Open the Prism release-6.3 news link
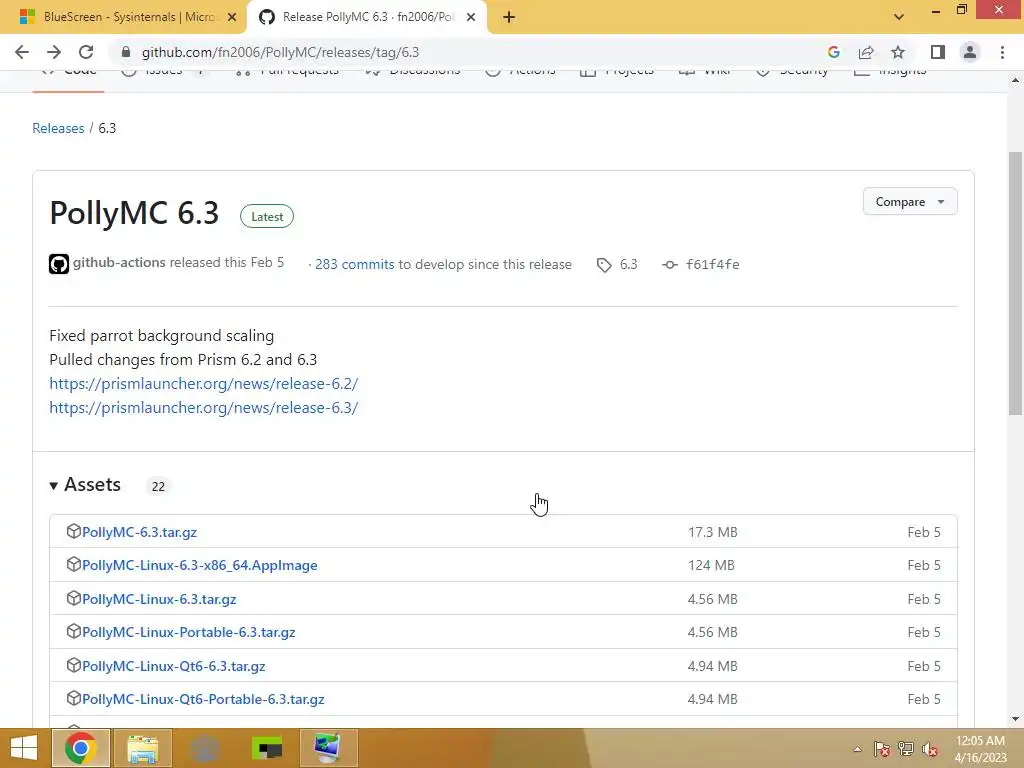The width and height of the screenshot is (1024, 768). [x=204, y=408]
